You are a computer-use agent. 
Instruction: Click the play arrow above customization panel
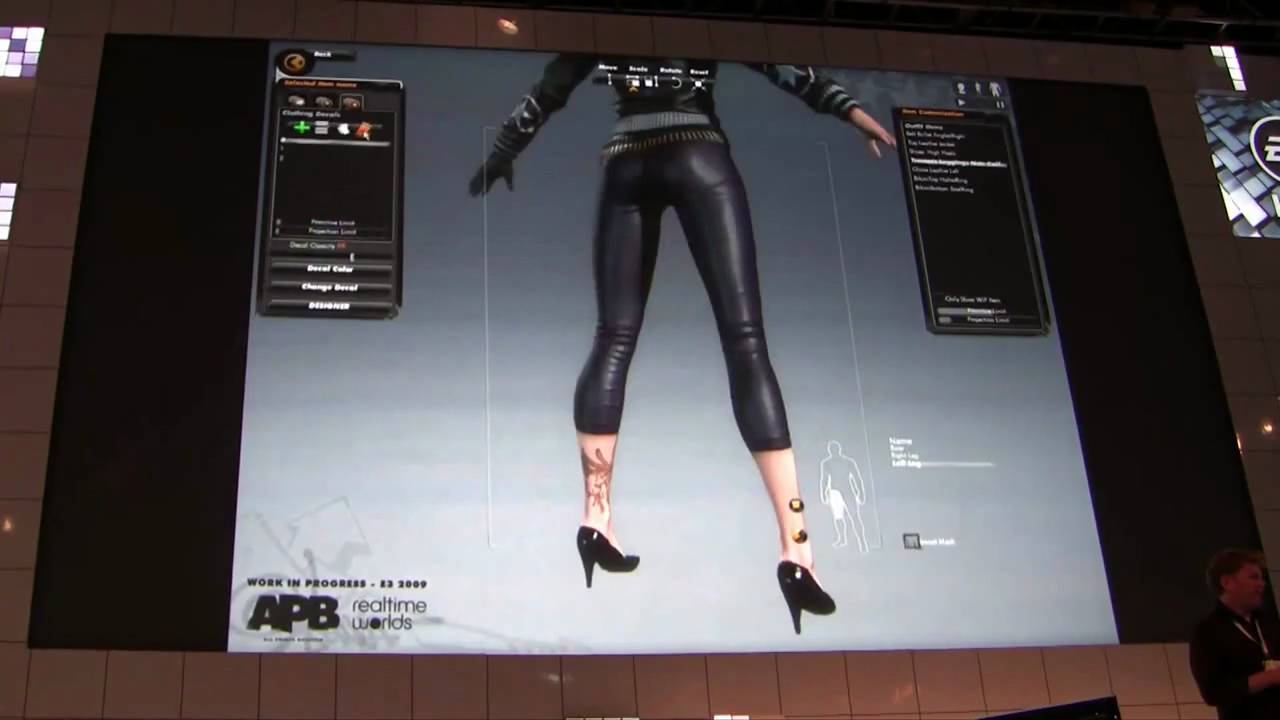click(x=961, y=102)
